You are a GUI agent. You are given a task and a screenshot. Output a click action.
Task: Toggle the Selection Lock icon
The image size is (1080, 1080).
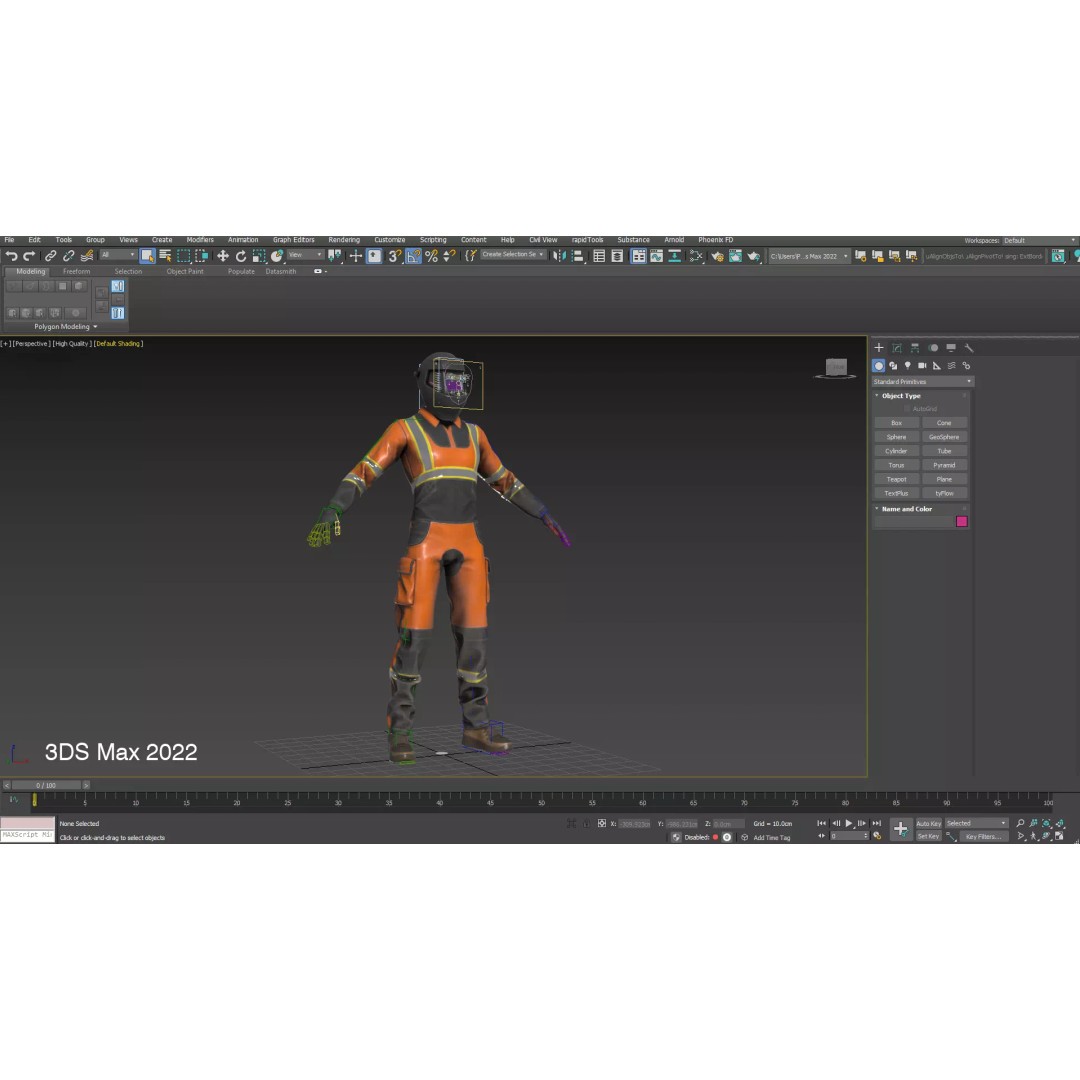[x=586, y=824]
